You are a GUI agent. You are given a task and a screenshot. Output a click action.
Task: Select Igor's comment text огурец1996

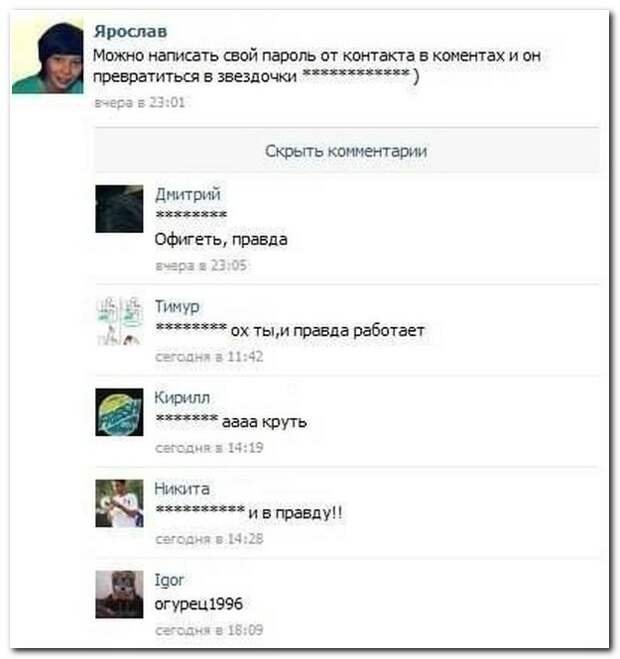click(198, 604)
